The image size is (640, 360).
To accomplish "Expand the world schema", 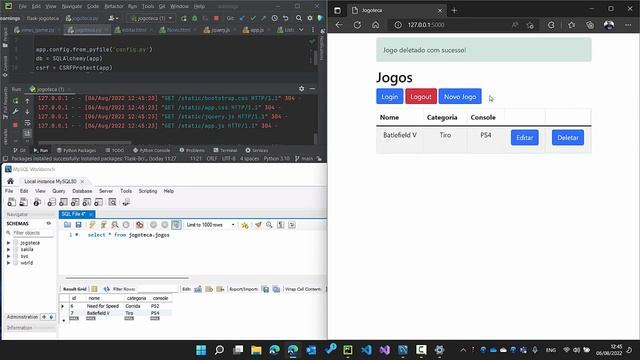I will coord(9,263).
